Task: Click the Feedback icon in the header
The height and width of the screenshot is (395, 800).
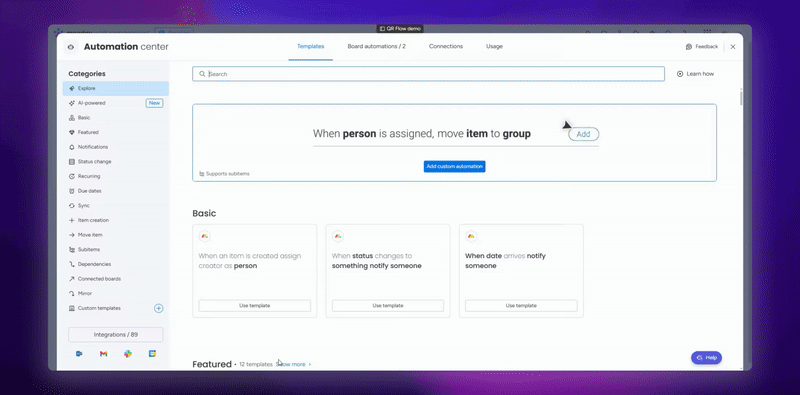Action: 689,46
